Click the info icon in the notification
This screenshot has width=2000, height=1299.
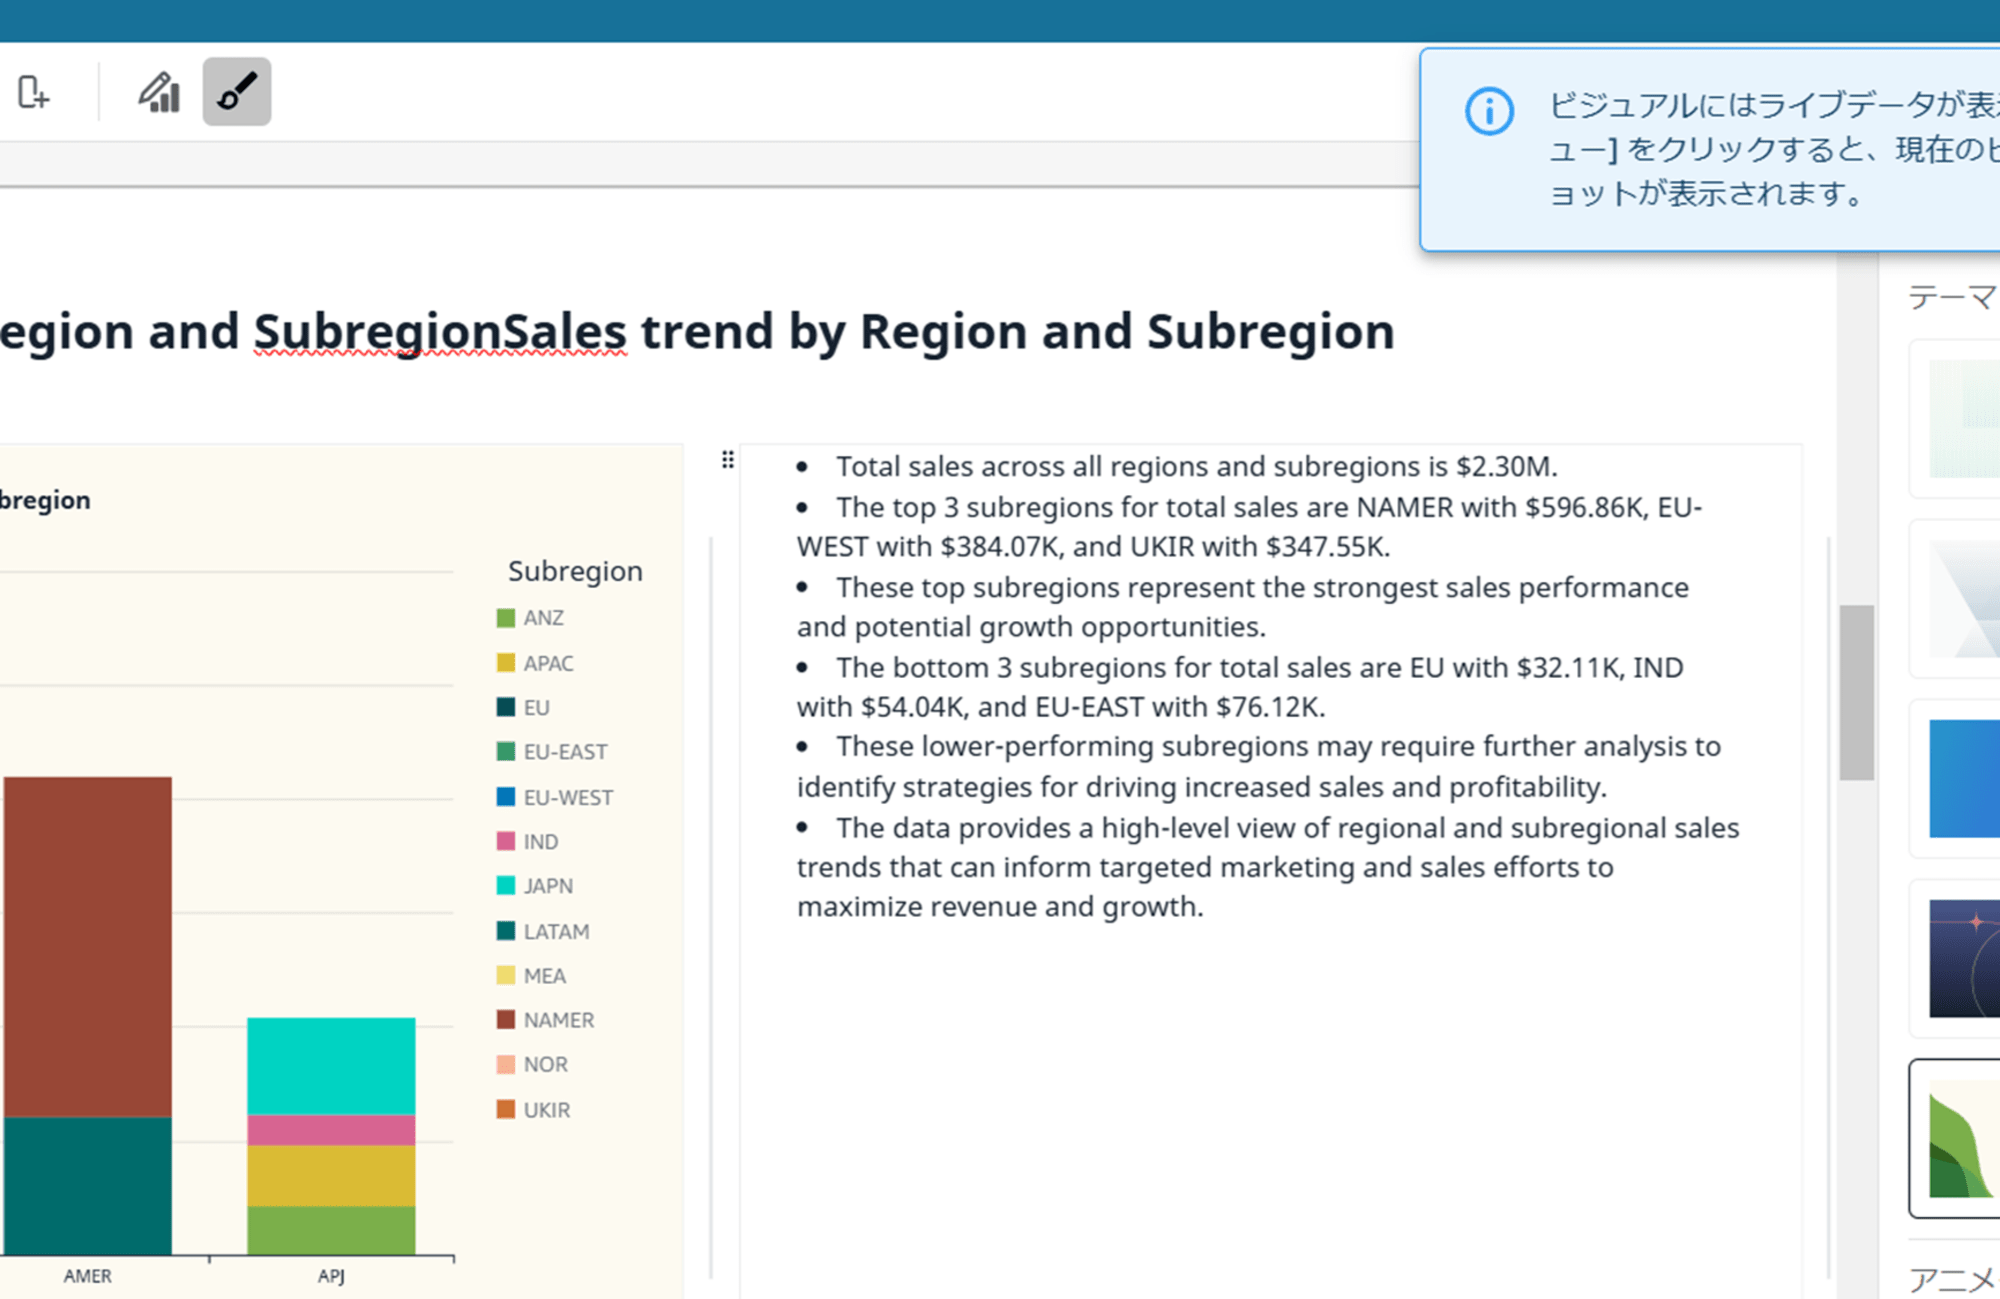(x=1489, y=110)
